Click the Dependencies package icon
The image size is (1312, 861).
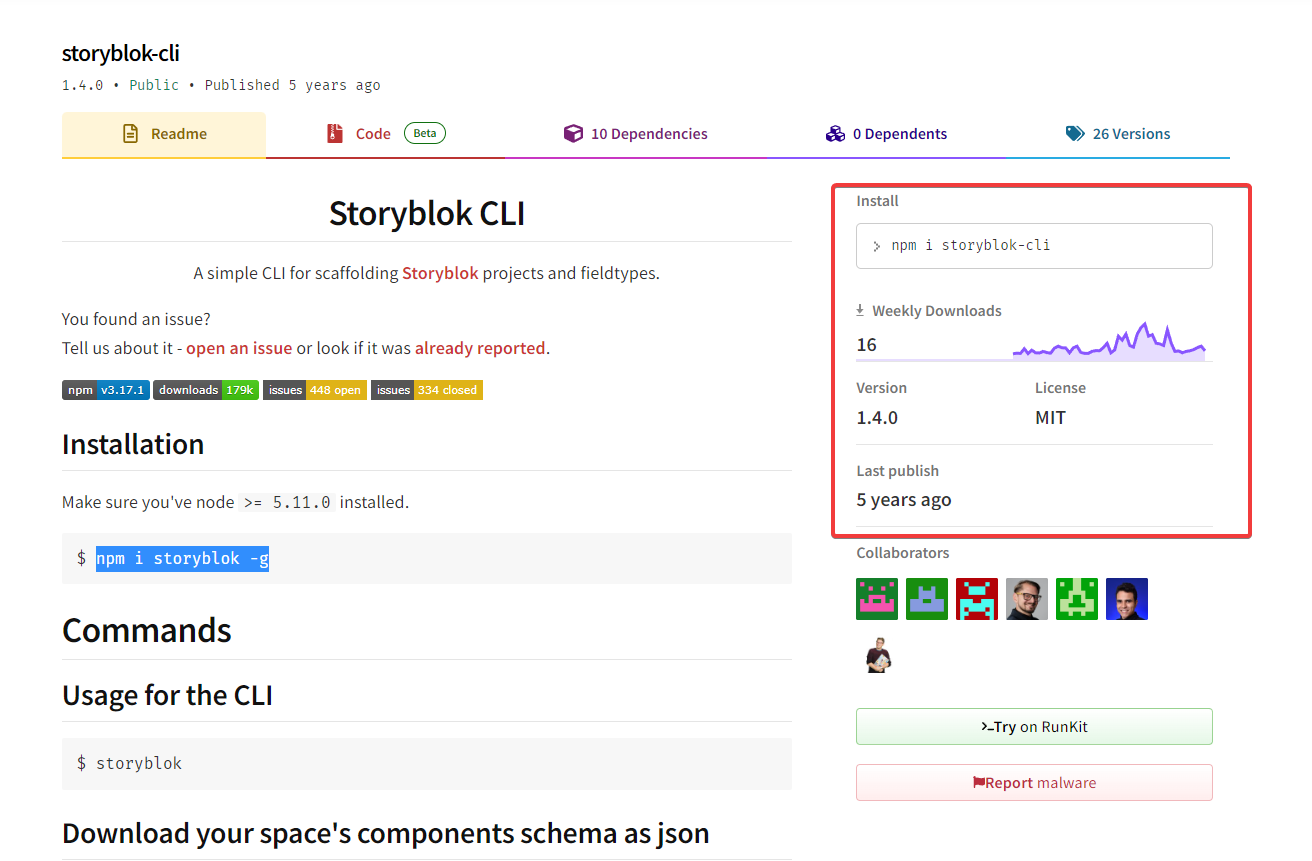click(573, 132)
